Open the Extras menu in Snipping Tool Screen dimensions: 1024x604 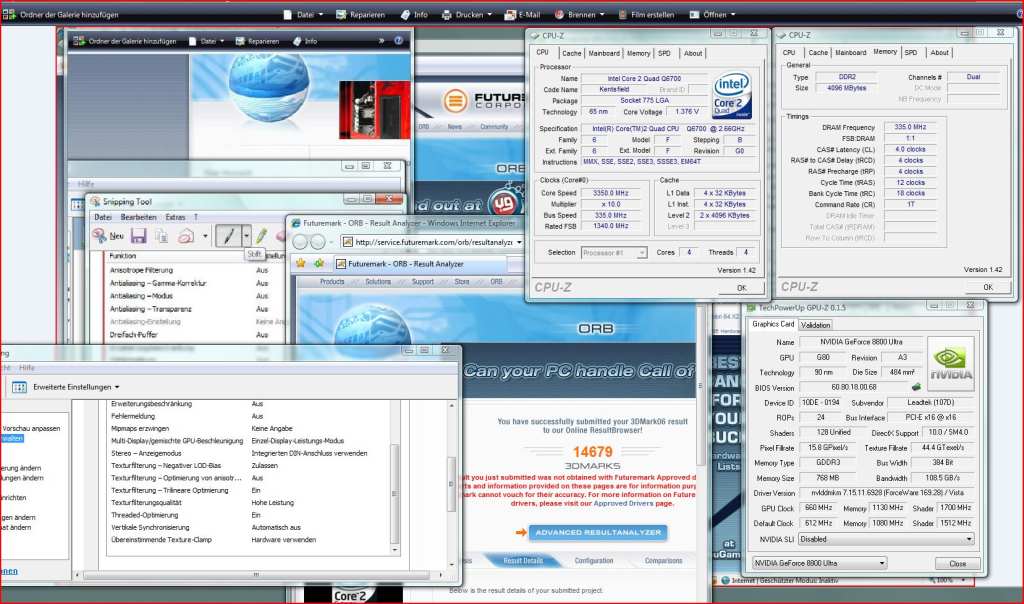pos(175,217)
